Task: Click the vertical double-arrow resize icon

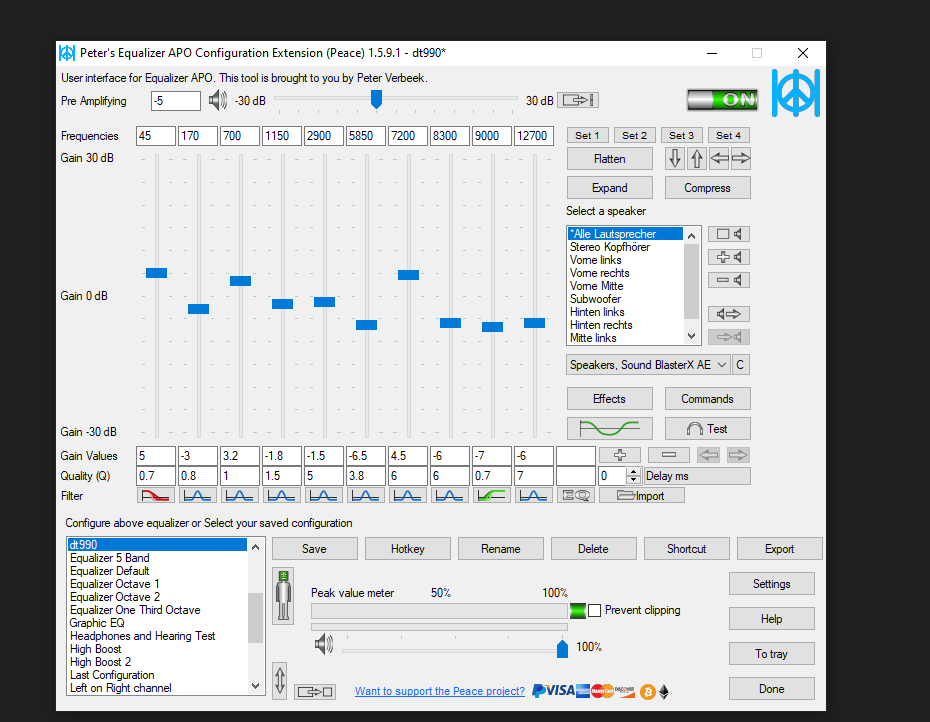Action: (280, 680)
